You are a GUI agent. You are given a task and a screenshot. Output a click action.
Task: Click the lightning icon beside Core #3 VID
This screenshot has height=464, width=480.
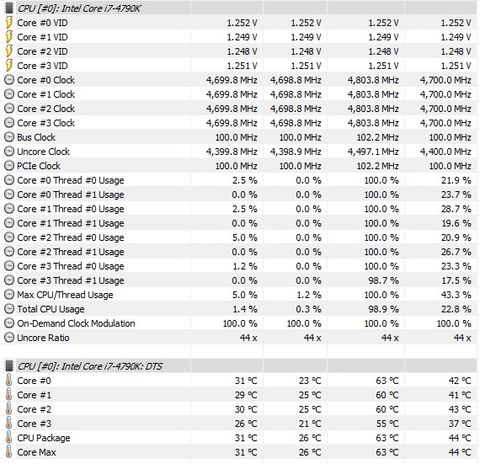click(x=9, y=66)
